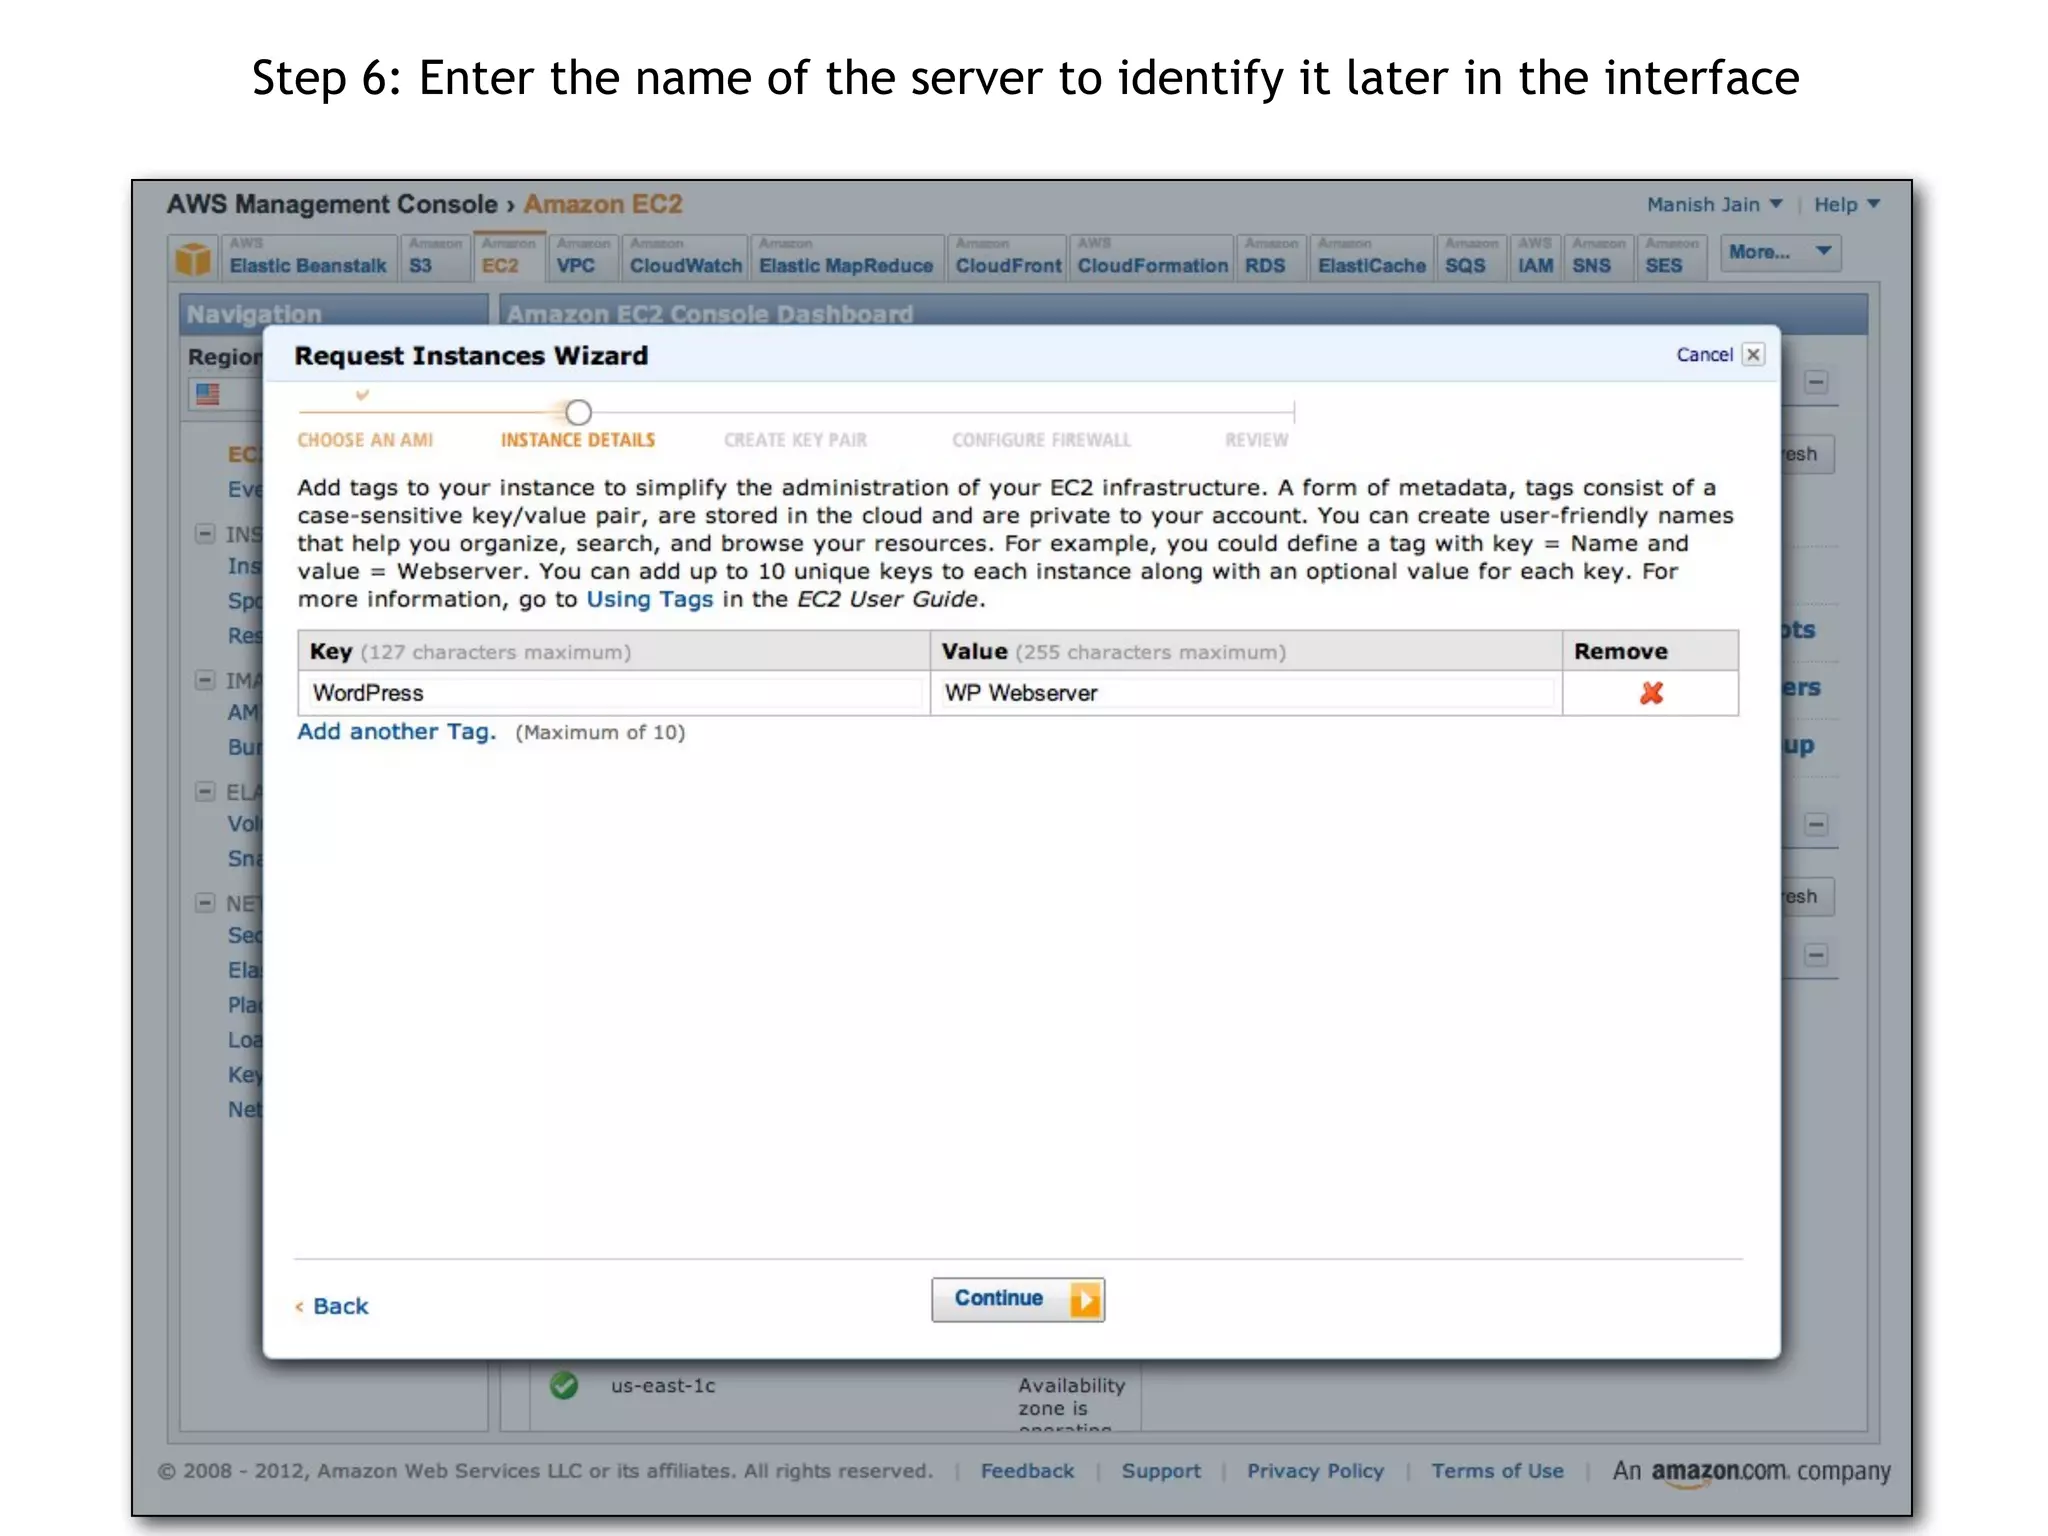Open the Help dropdown menu
This screenshot has height=1536, width=2048.
1846,205
